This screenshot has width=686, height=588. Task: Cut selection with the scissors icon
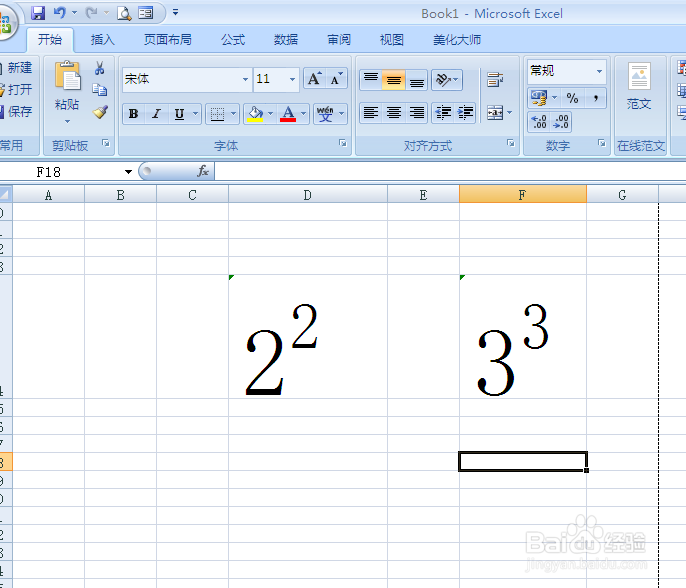(99, 68)
